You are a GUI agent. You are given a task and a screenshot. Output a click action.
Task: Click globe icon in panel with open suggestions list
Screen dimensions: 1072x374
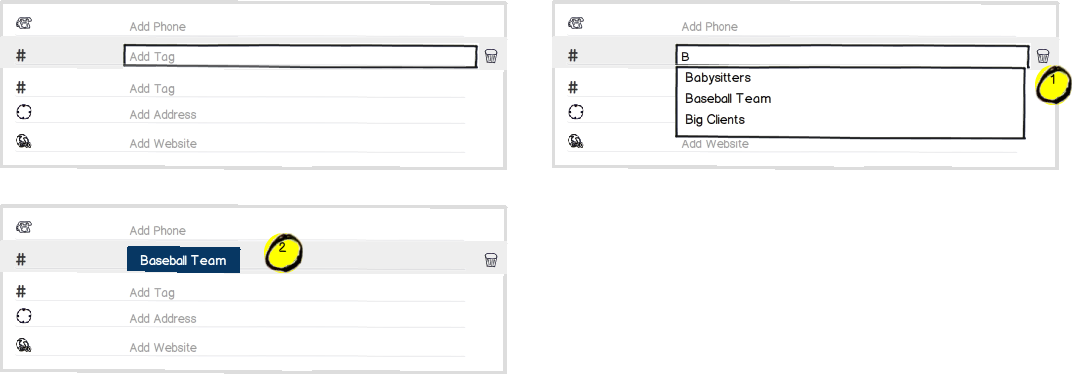coord(576,141)
